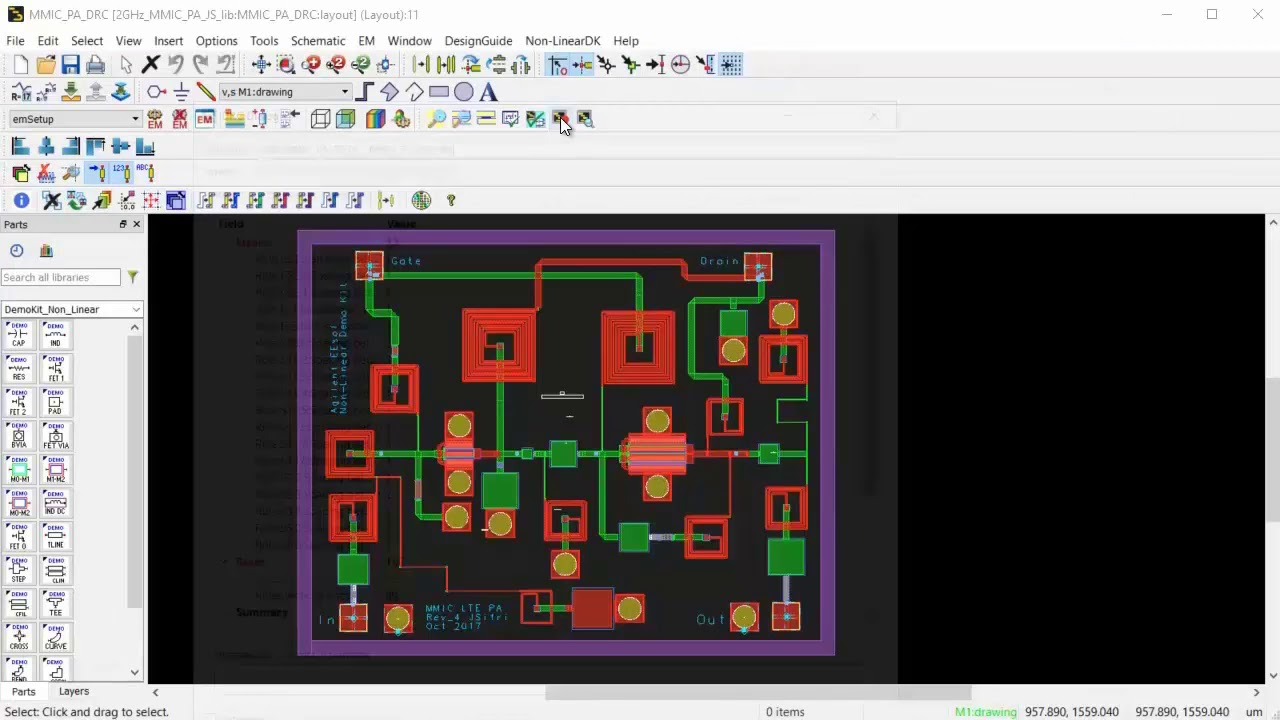Click the parts search filter funnel
Screen dimensions: 1280x720
click(132, 277)
